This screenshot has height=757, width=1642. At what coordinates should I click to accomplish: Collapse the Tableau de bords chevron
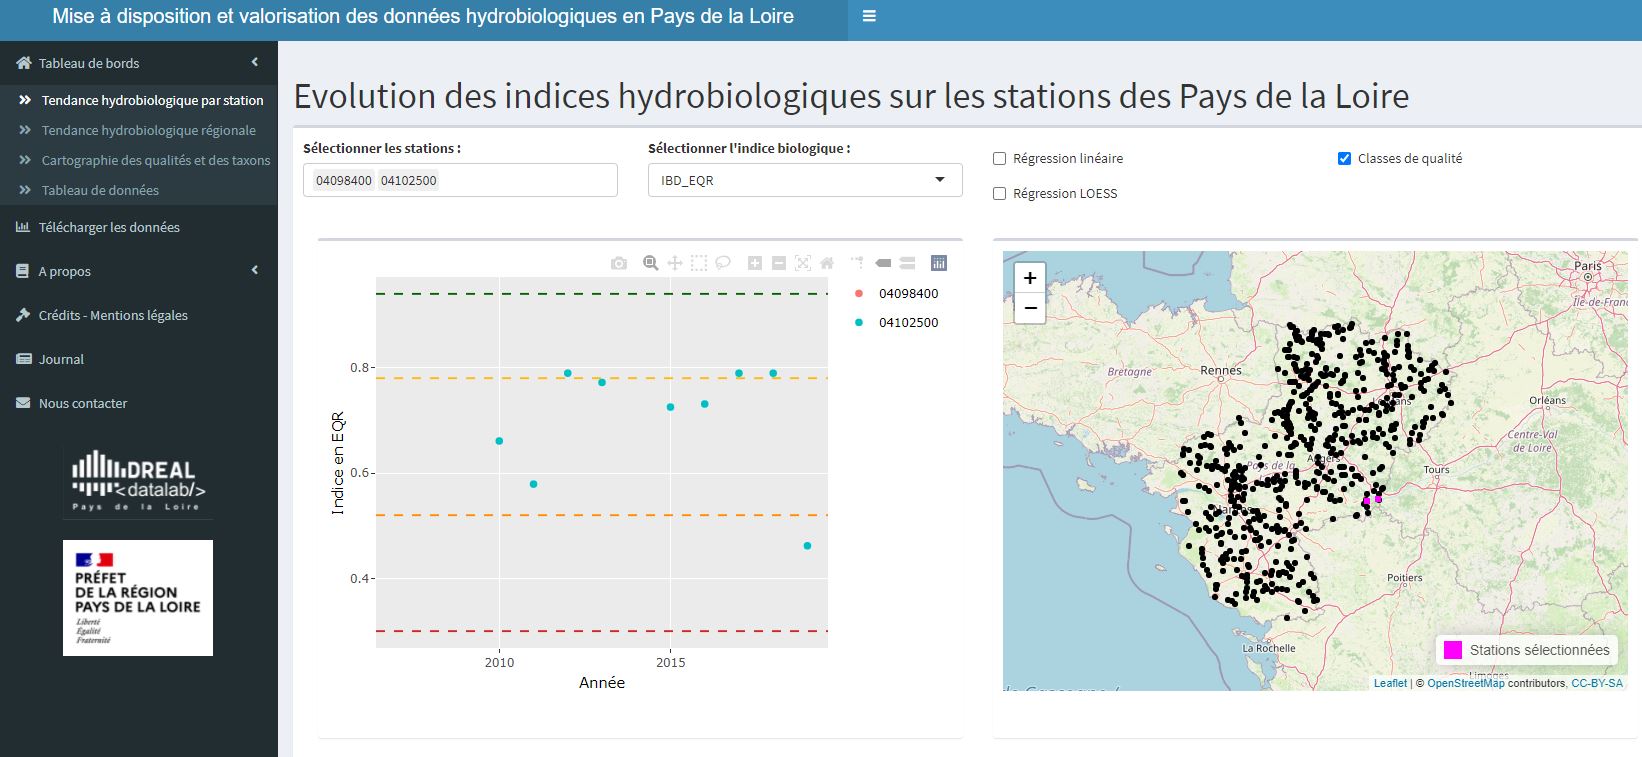pyautogui.click(x=255, y=62)
